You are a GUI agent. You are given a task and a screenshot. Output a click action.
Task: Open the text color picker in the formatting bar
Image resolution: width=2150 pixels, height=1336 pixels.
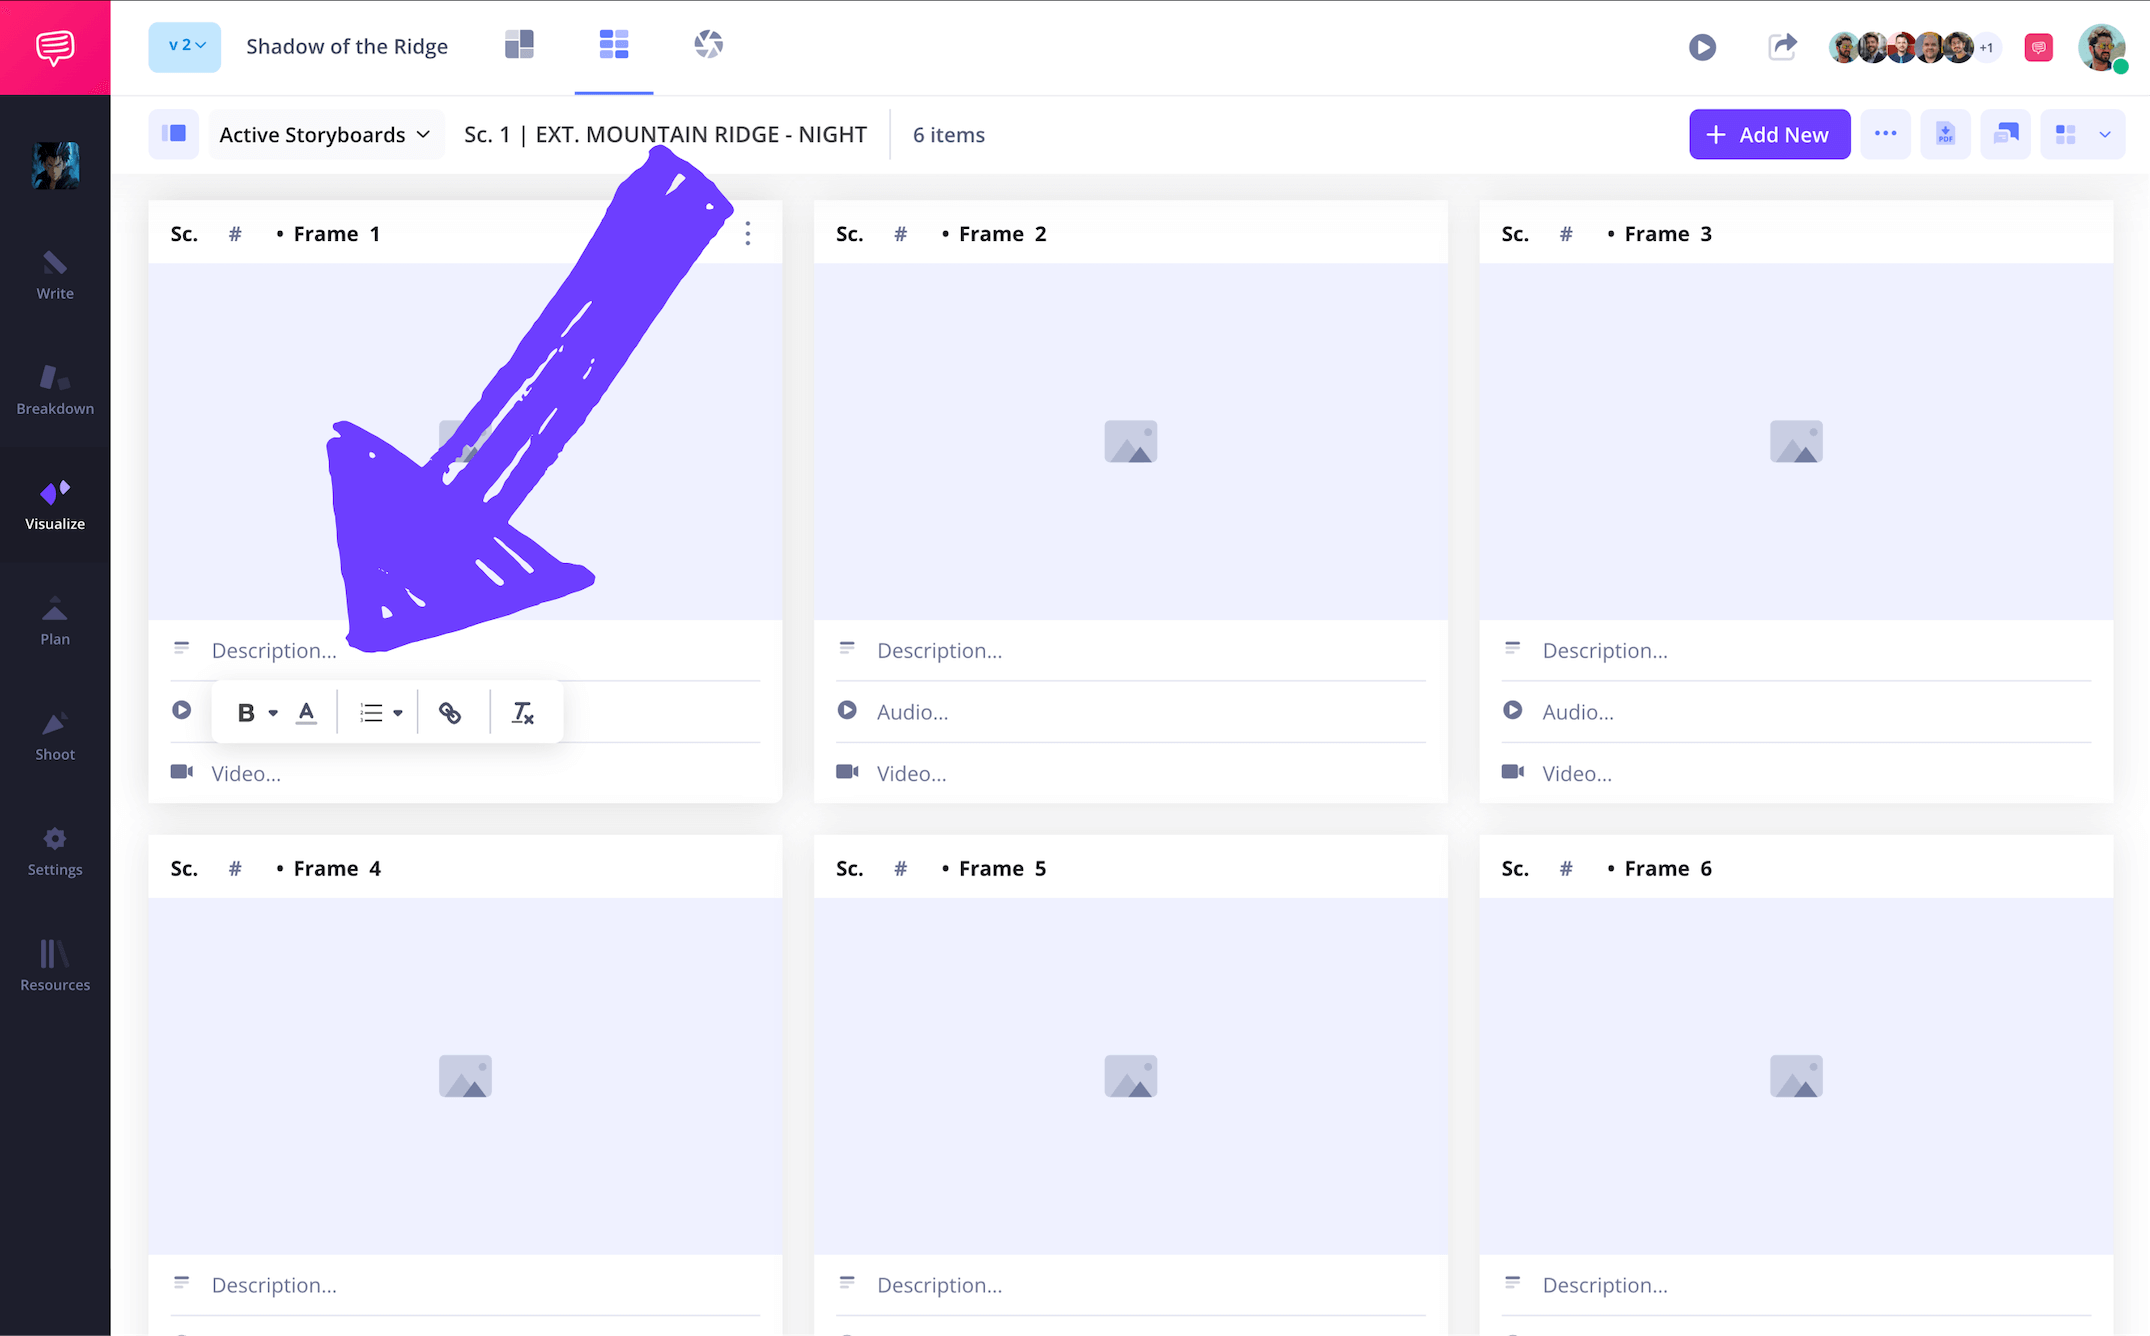307,712
